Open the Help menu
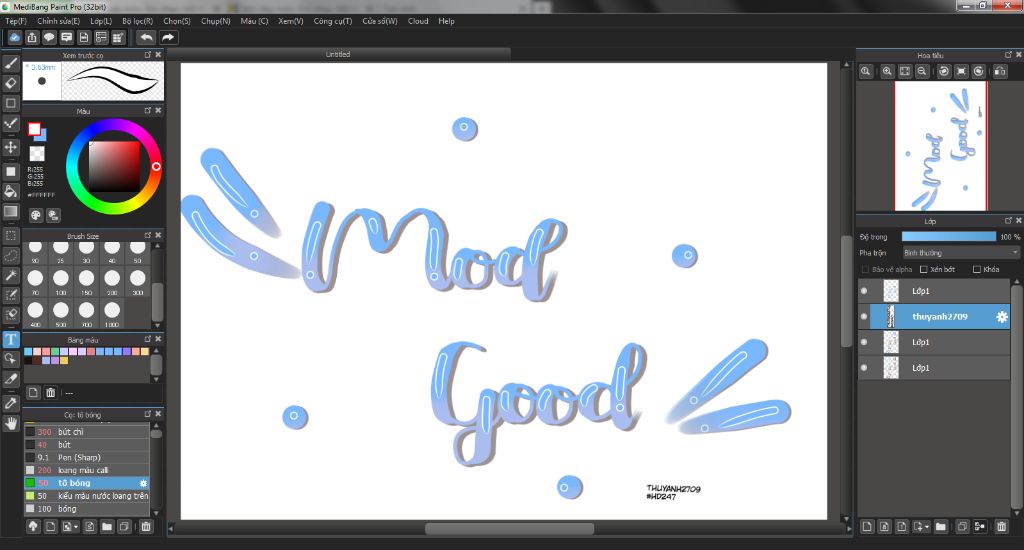Image resolution: width=1024 pixels, height=550 pixels. tap(447, 21)
